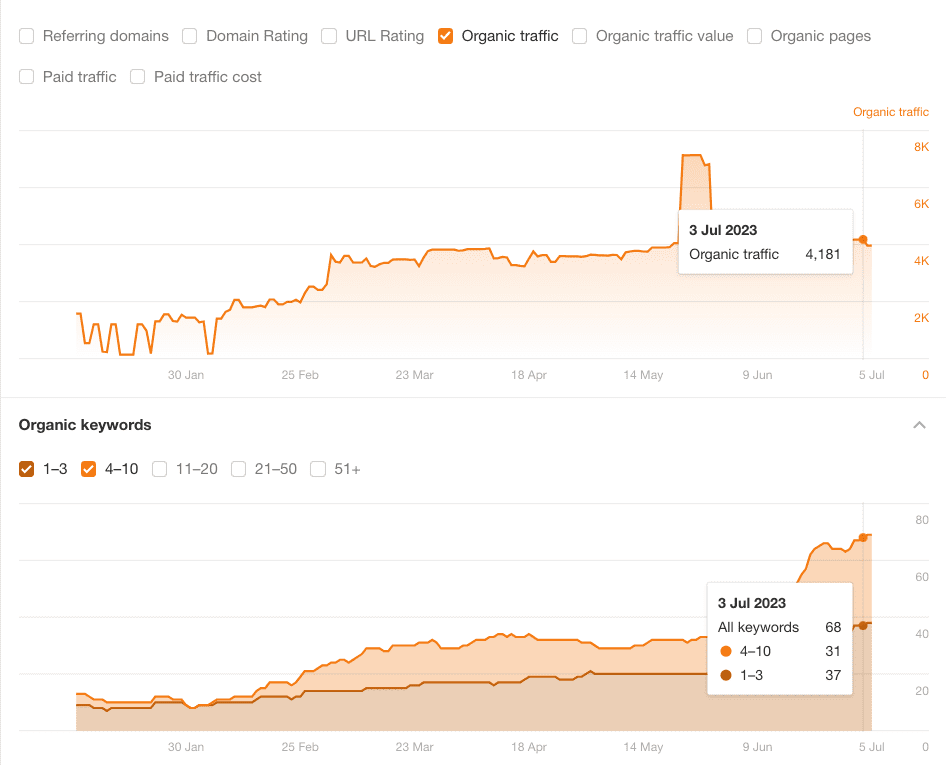Viewport: 946px width, 765px height.
Task: Enable the 21–50 positions checkbox
Action: [239, 469]
